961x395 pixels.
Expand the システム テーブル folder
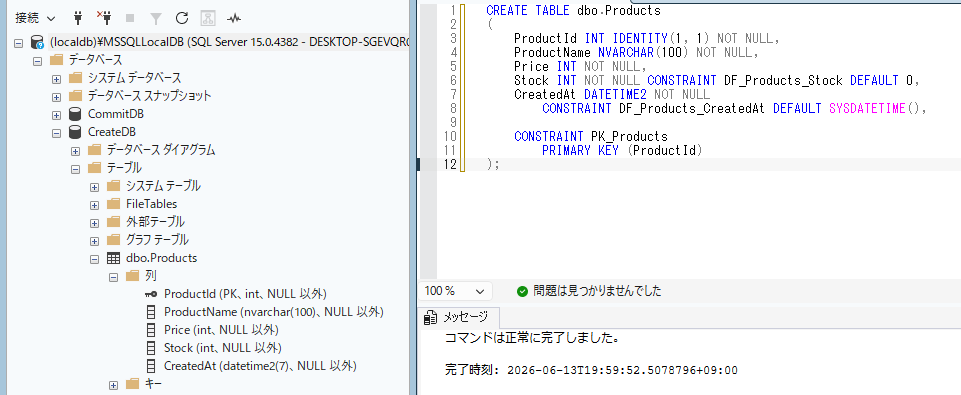click(x=94, y=186)
